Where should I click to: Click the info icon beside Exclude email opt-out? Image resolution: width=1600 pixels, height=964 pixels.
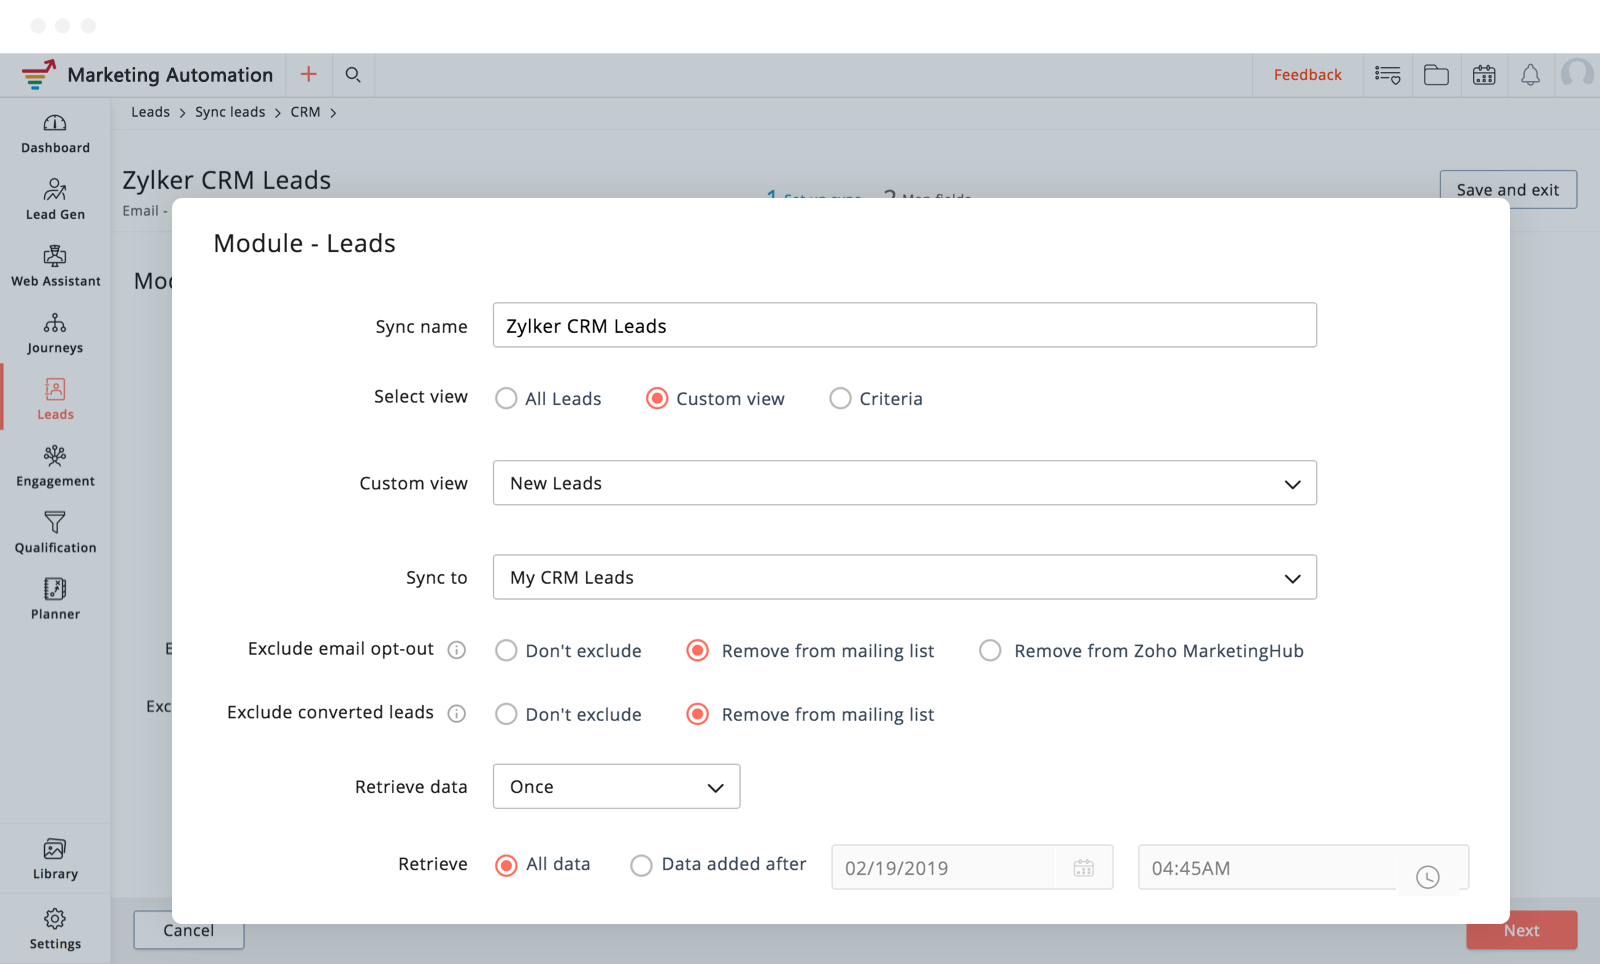457,650
